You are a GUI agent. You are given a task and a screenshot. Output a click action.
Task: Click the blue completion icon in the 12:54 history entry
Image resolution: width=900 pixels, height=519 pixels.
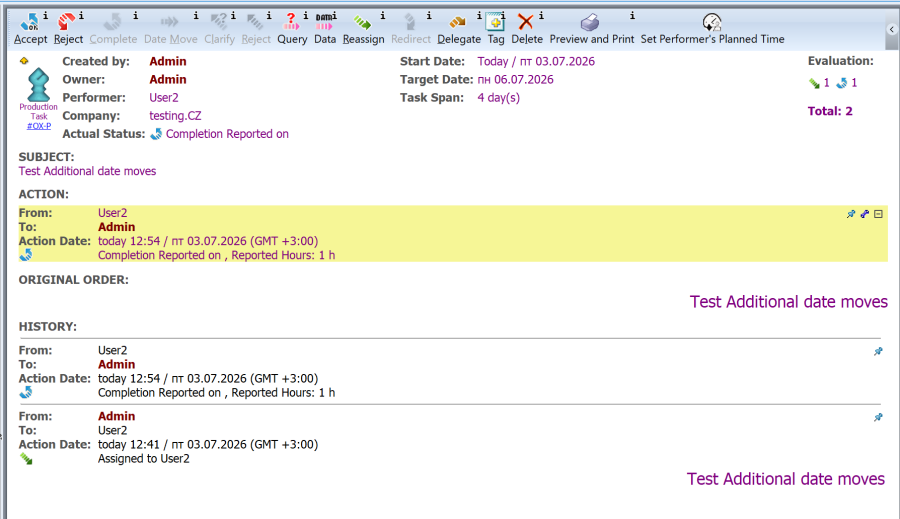coord(26,393)
